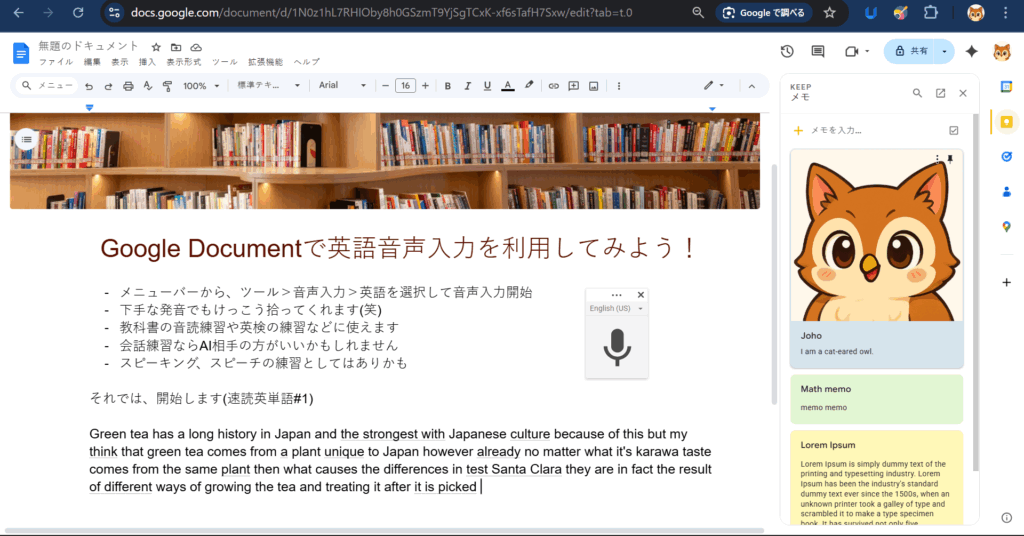
Task: Click the print icon in toolbar
Action: click(x=128, y=86)
